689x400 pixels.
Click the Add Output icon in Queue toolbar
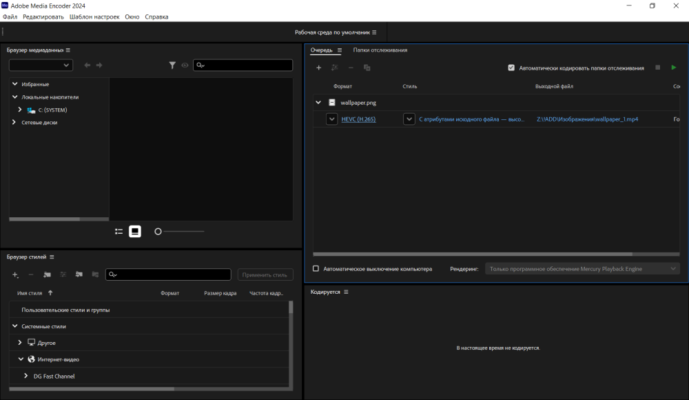[334, 68]
